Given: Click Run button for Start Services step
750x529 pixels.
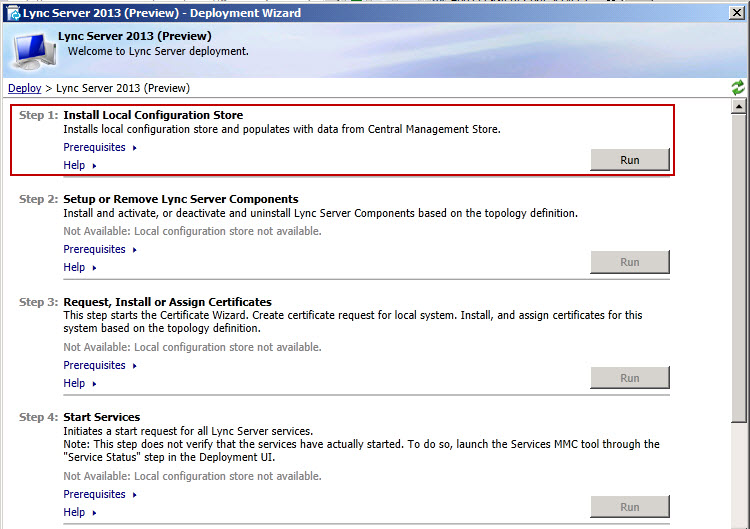Looking at the screenshot, I should pyautogui.click(x=629, y=507).
